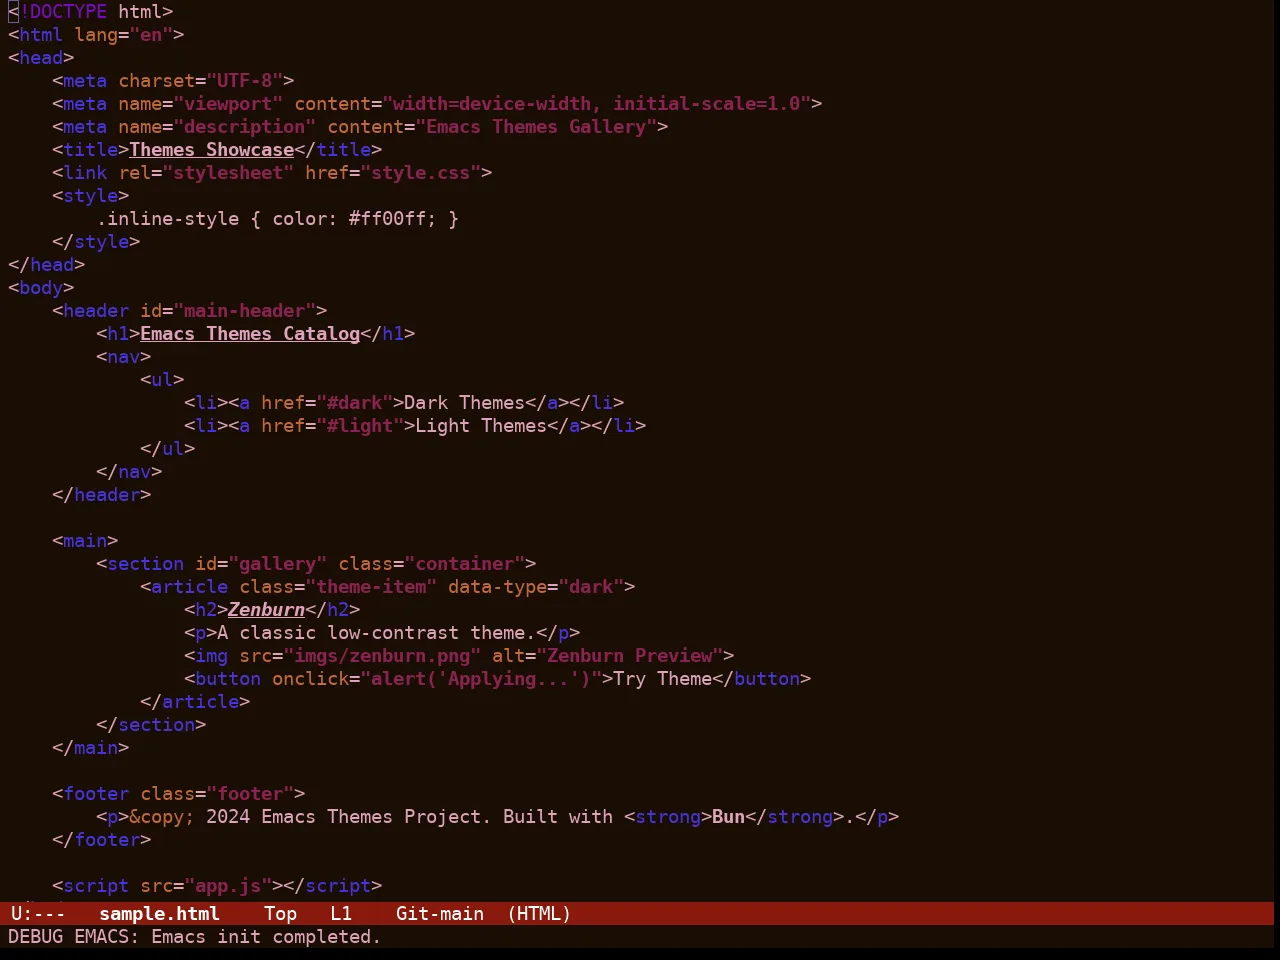
Task: Click the .inline-style selector text
Action: click(x=168, y=218)
